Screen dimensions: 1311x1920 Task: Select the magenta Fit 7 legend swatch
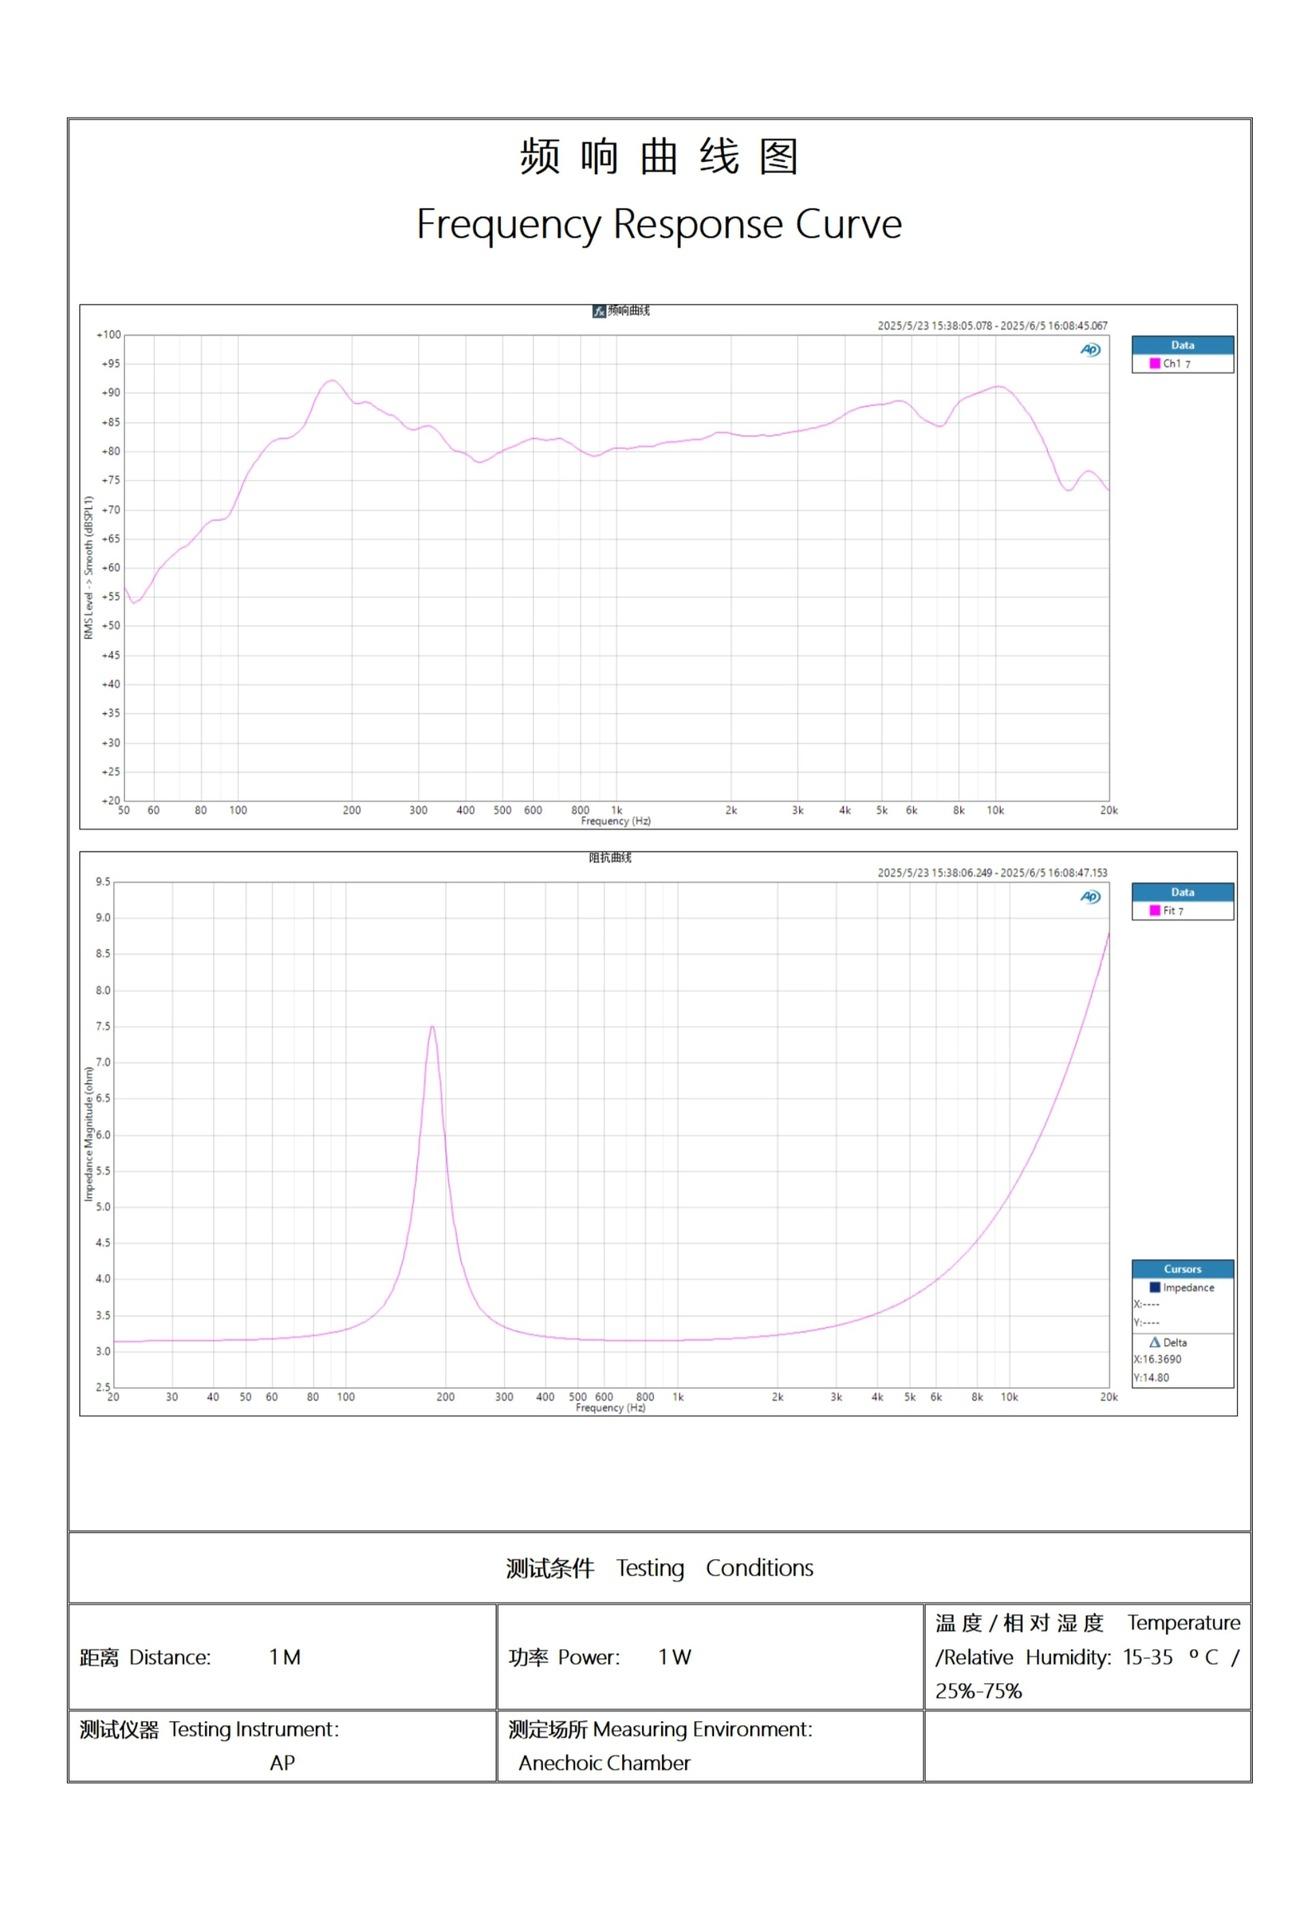pyautogui.click(x=1154, y=911)
